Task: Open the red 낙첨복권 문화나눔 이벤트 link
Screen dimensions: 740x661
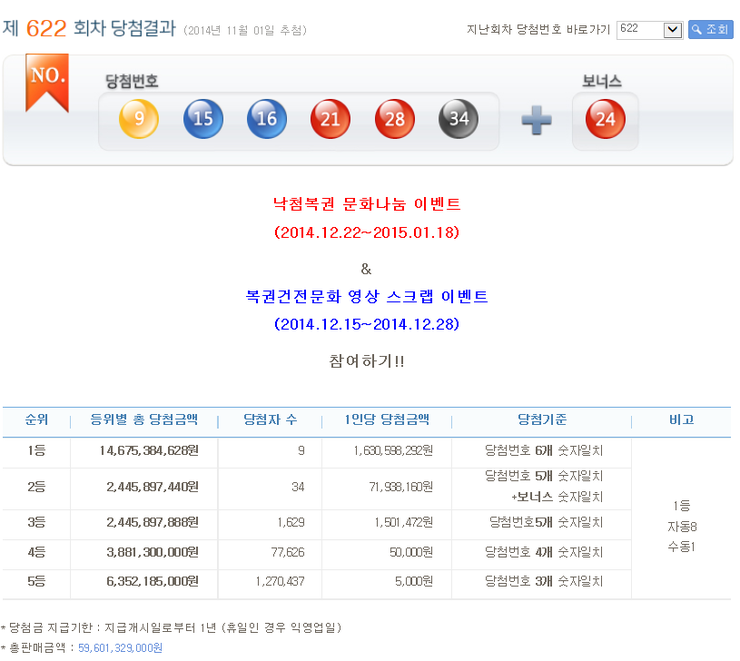Action: click(367, 204)
